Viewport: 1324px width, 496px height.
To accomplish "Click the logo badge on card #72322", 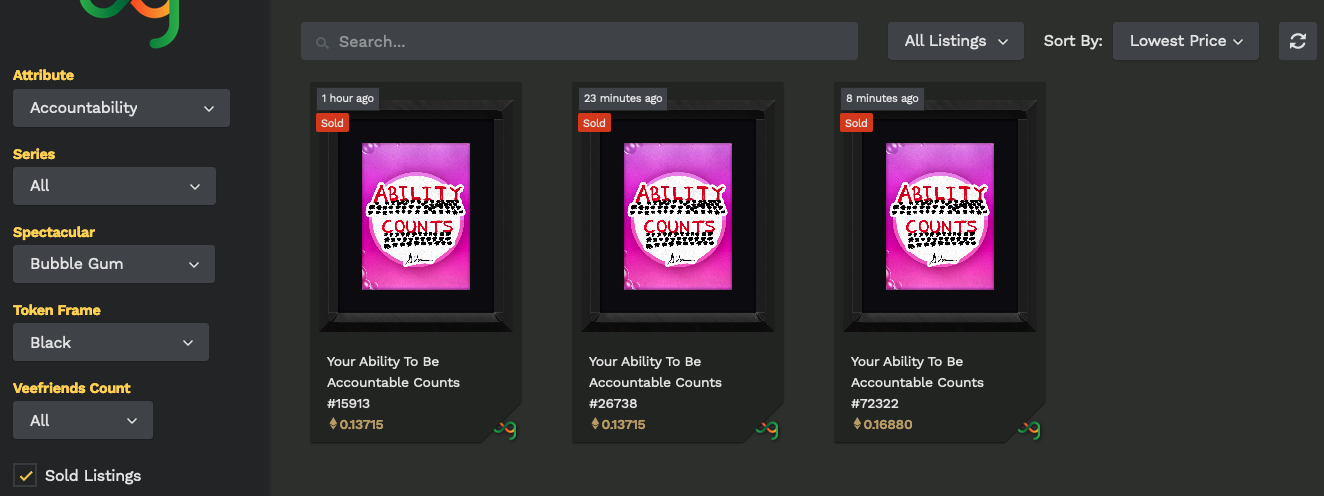I will pyautogui.click(x=1029, y=428).
